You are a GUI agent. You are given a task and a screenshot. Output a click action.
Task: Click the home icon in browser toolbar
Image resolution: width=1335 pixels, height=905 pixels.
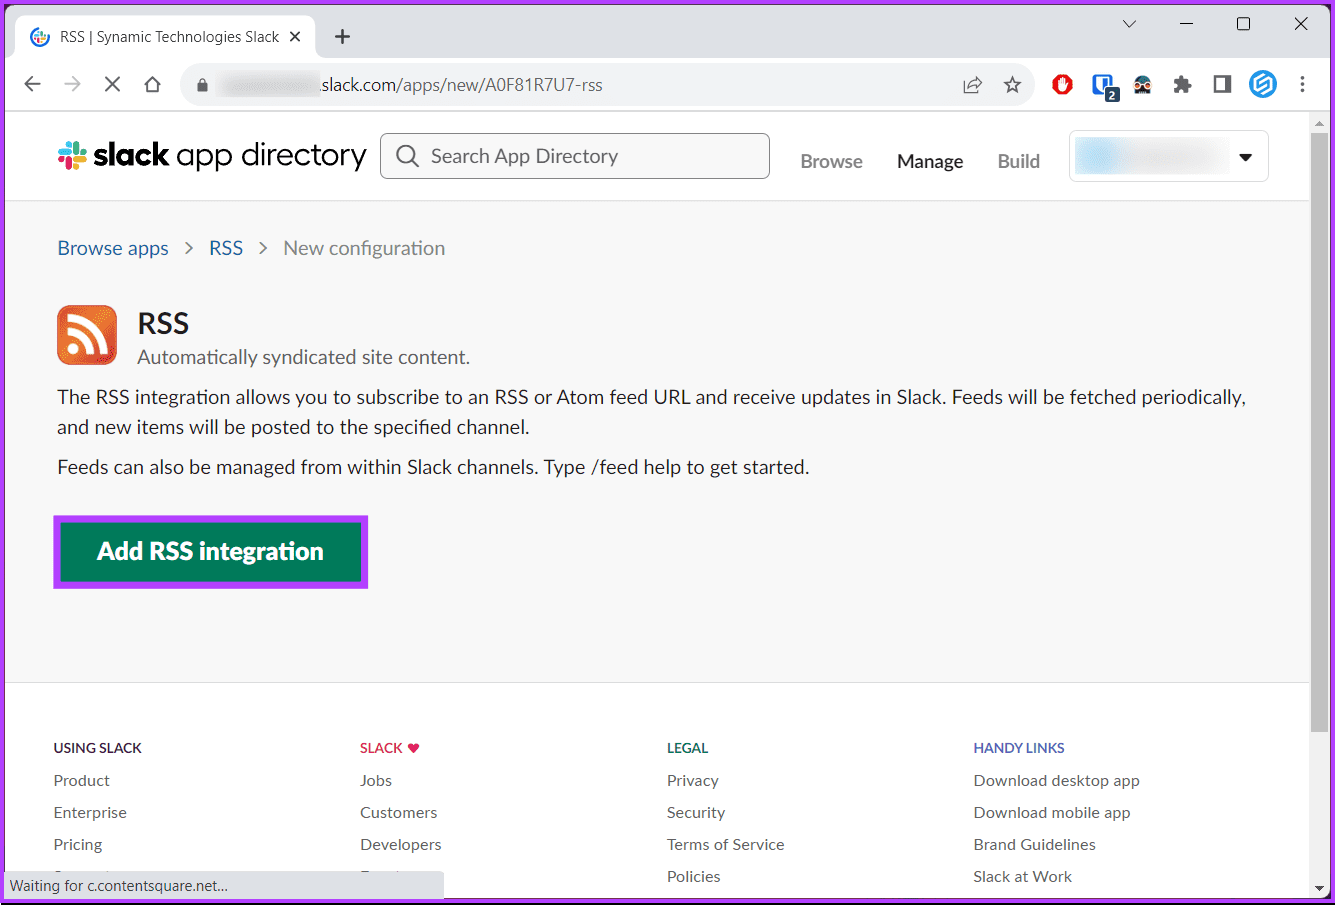[x=152, y=85]
